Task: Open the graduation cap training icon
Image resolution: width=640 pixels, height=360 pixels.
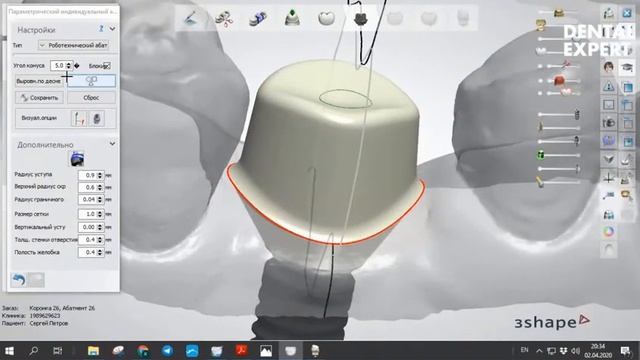Action: click(627, 67)
